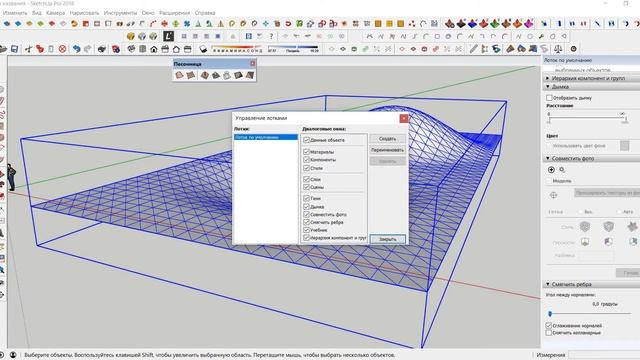Click the question-mark help icon in the toolbar

tap(271, 36)
